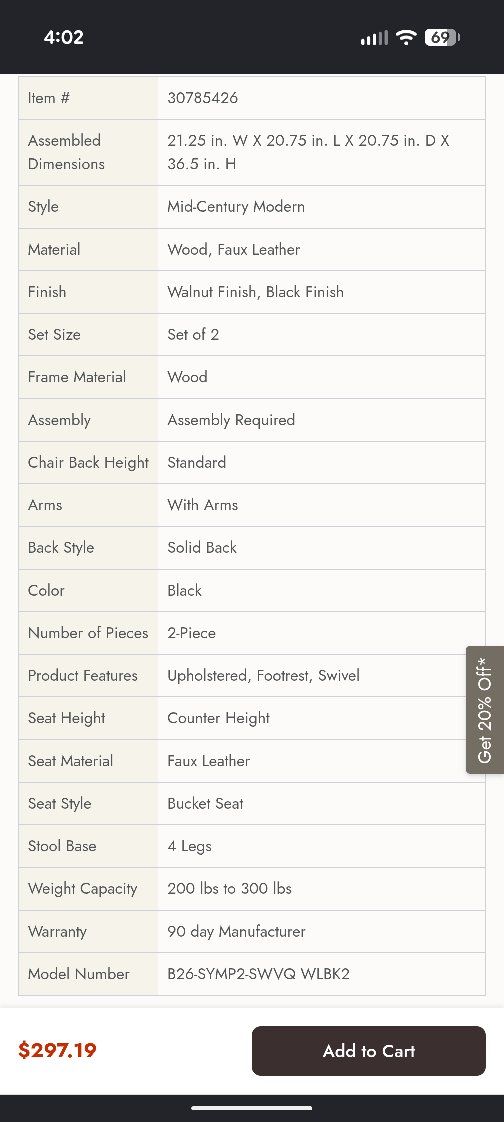504x1122 pixels.
Task: Tap the Wi-Fi status icon
Action: 406,37
